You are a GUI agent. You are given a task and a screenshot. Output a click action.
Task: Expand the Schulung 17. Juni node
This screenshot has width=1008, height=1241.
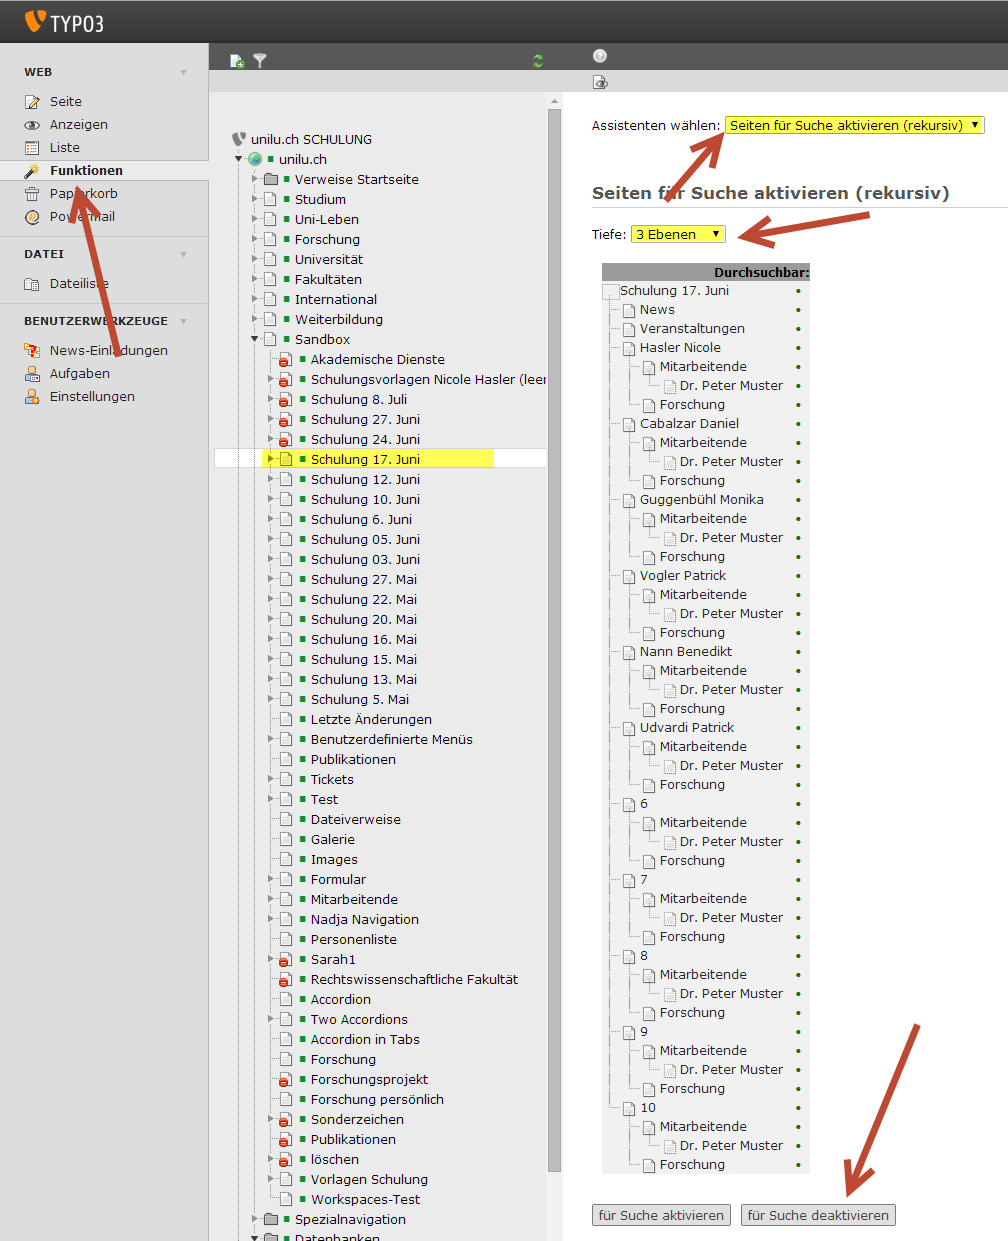coord(271,459)
